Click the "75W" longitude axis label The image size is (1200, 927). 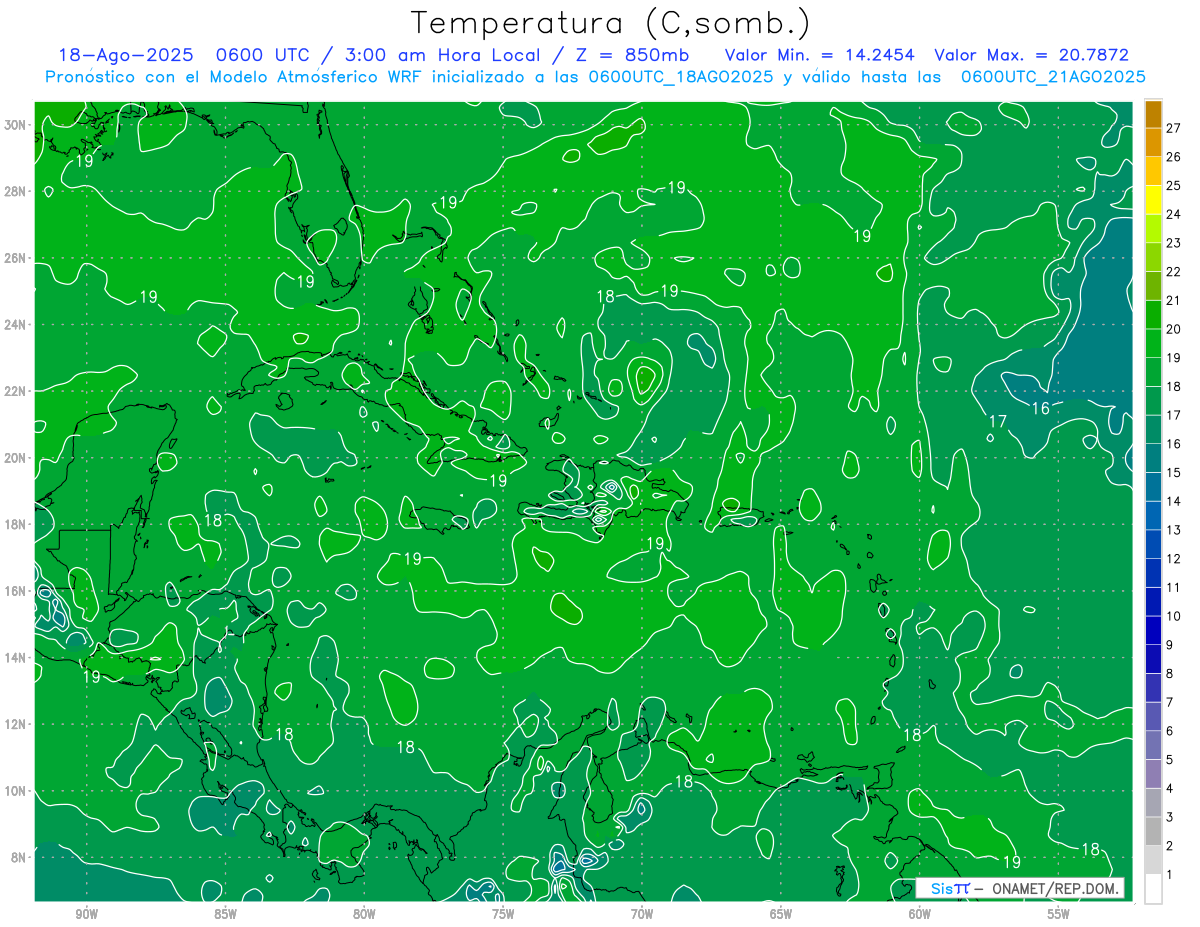[x=503, y=914]
